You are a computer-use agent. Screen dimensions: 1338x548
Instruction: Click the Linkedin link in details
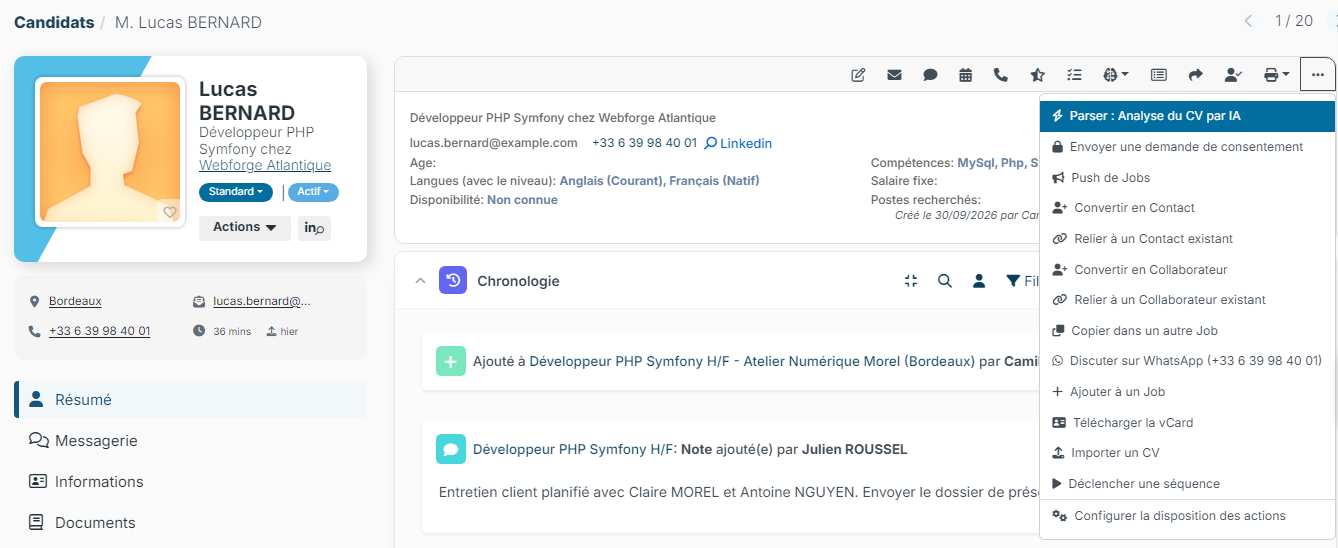coord(738,143)
